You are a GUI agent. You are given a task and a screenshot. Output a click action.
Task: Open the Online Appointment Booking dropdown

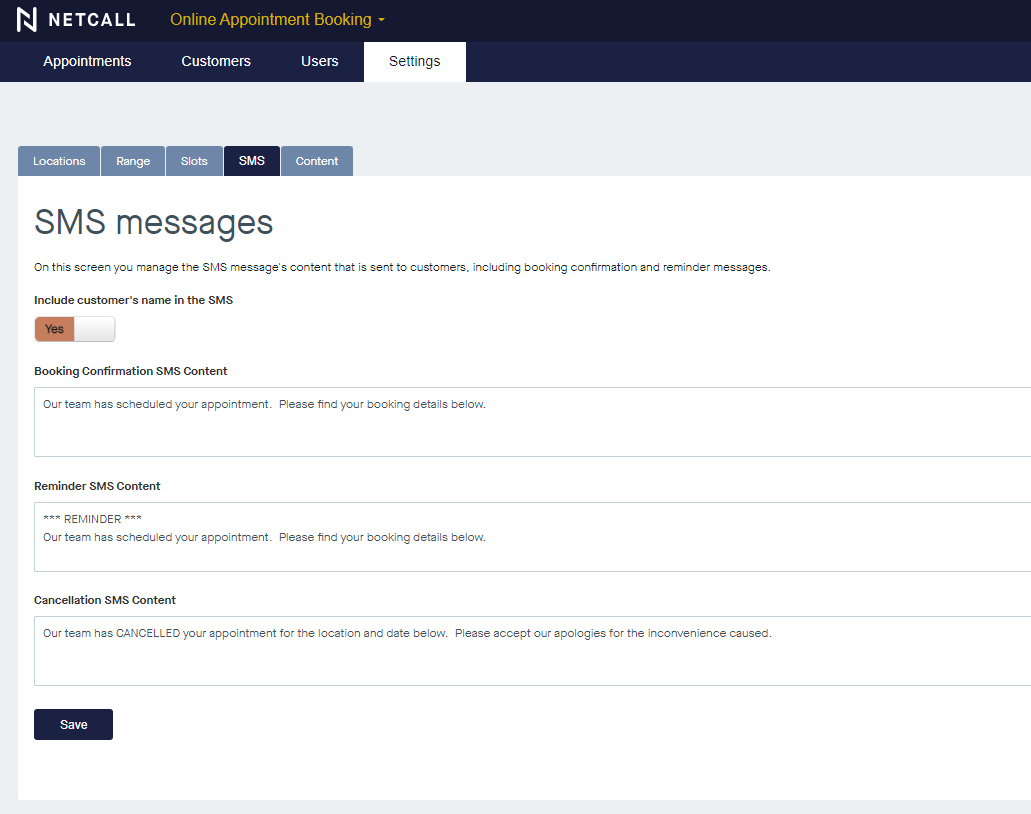271,20
